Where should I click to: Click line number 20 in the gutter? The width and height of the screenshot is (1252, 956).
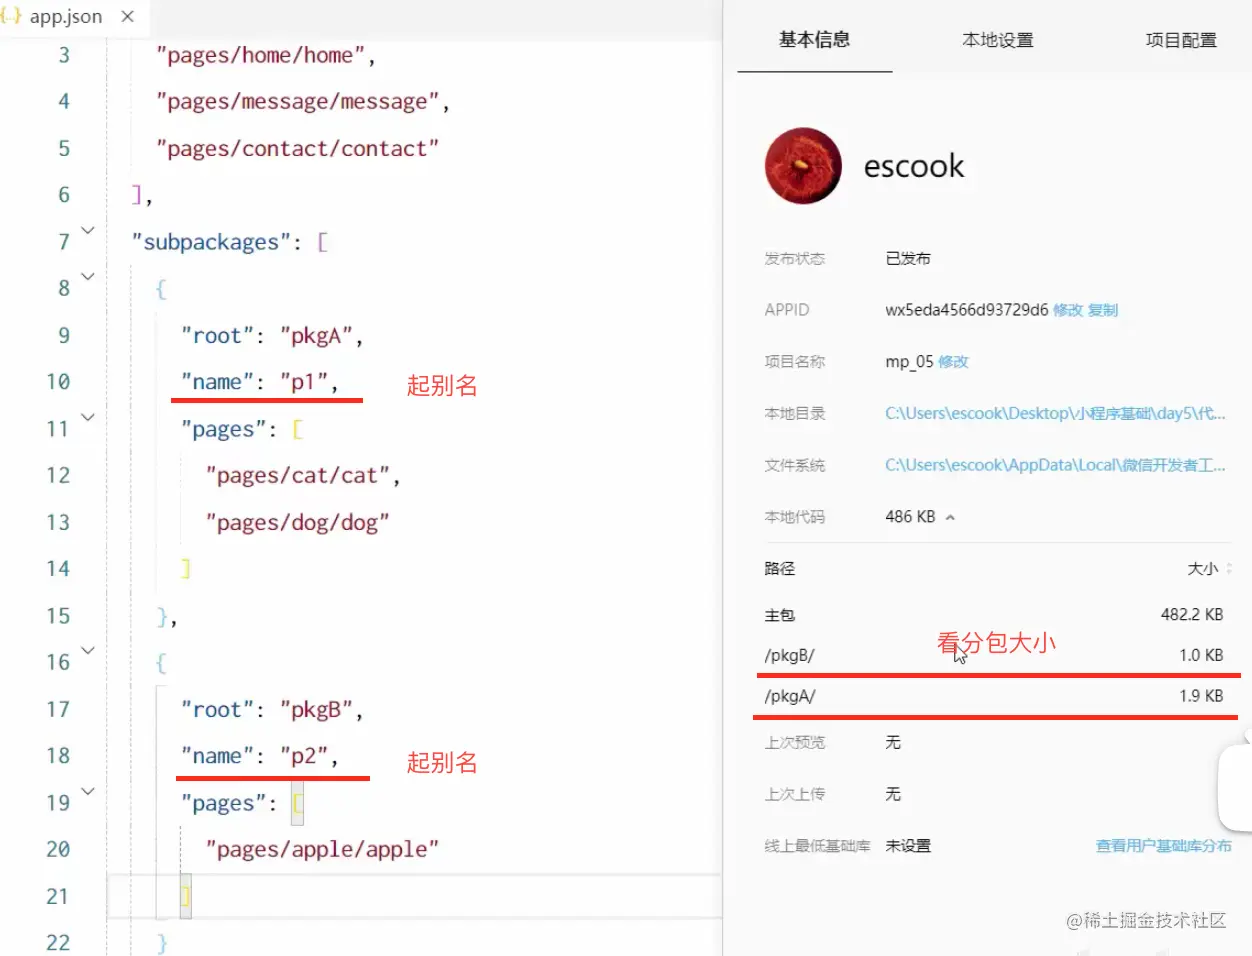click(x=58, y=850)
